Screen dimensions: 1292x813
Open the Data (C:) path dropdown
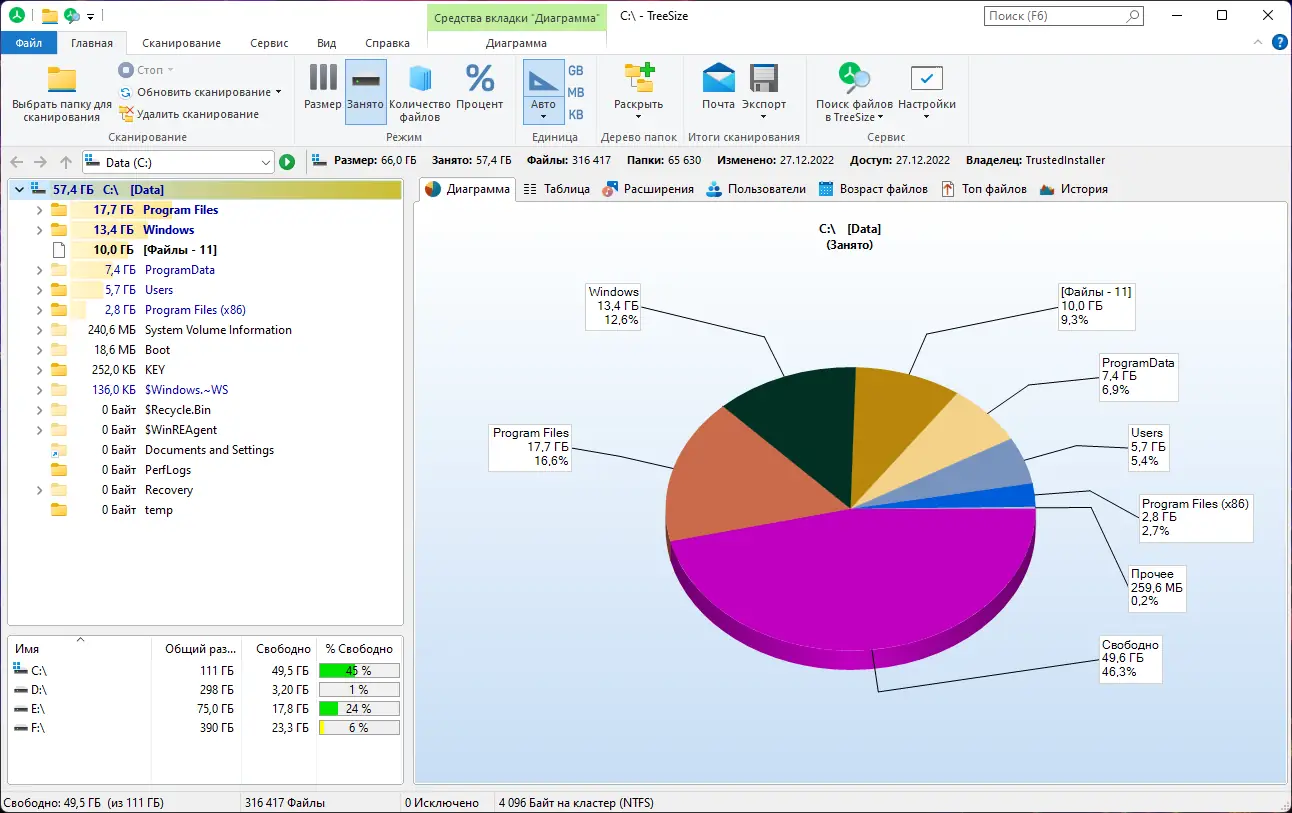click(x=265, y=162)
